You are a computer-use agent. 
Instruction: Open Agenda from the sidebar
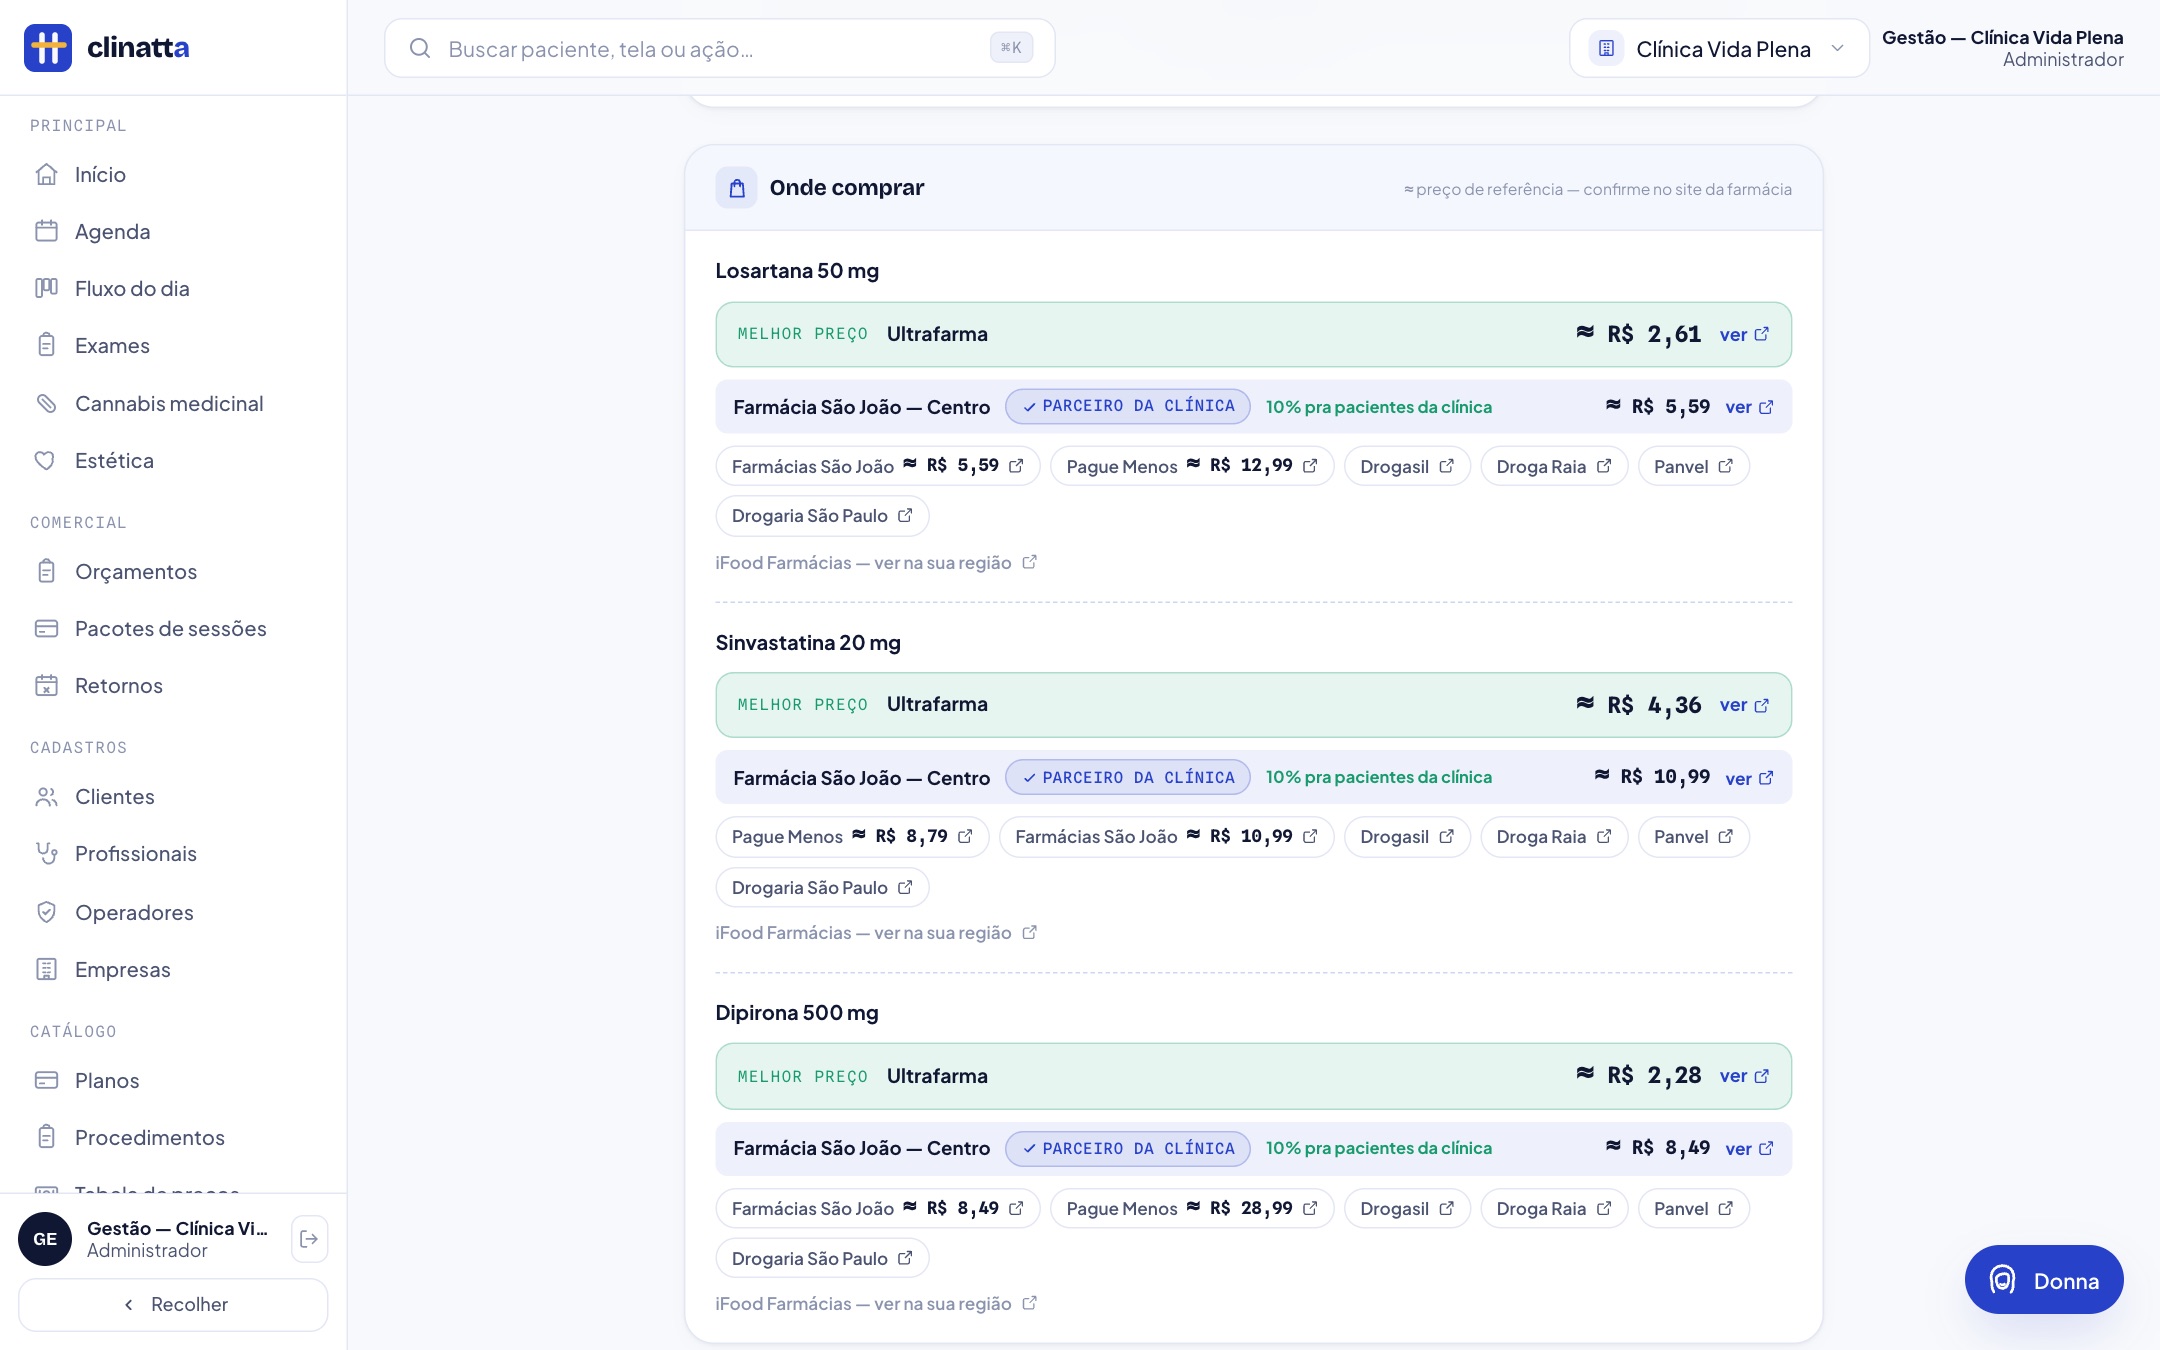click(173, 232)
